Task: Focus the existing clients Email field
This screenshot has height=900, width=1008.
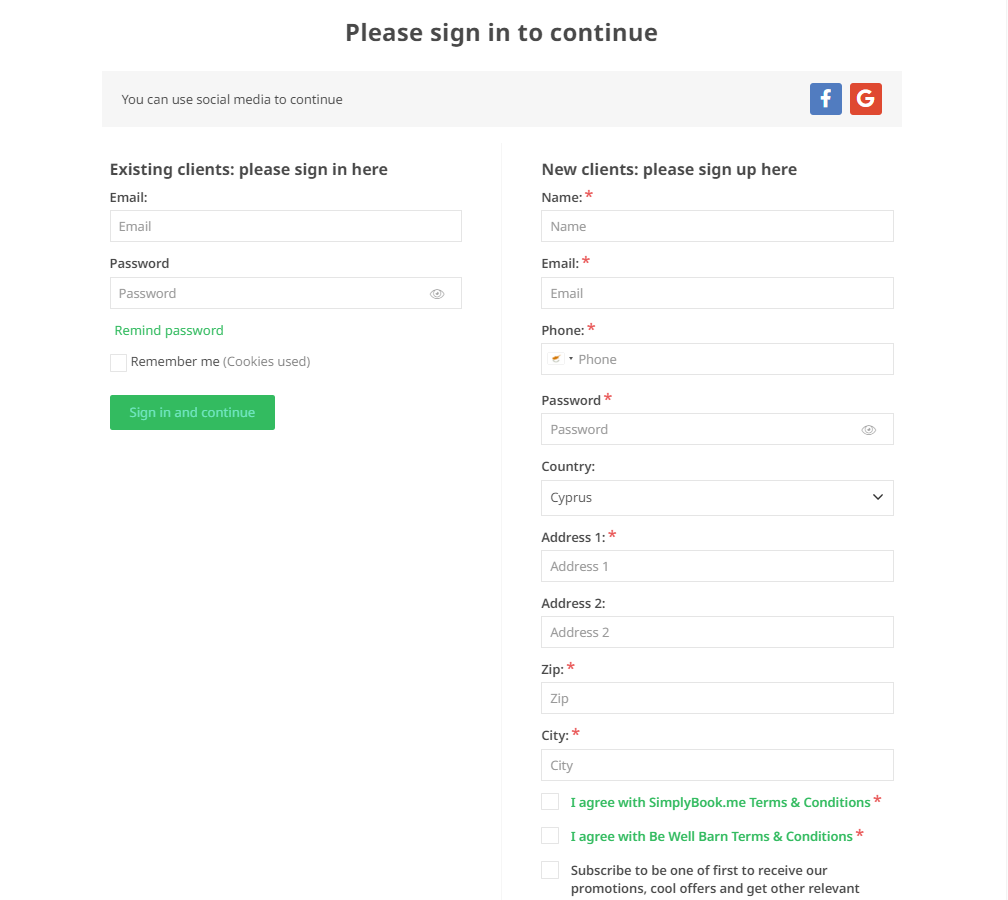Action: click(285, 226)
